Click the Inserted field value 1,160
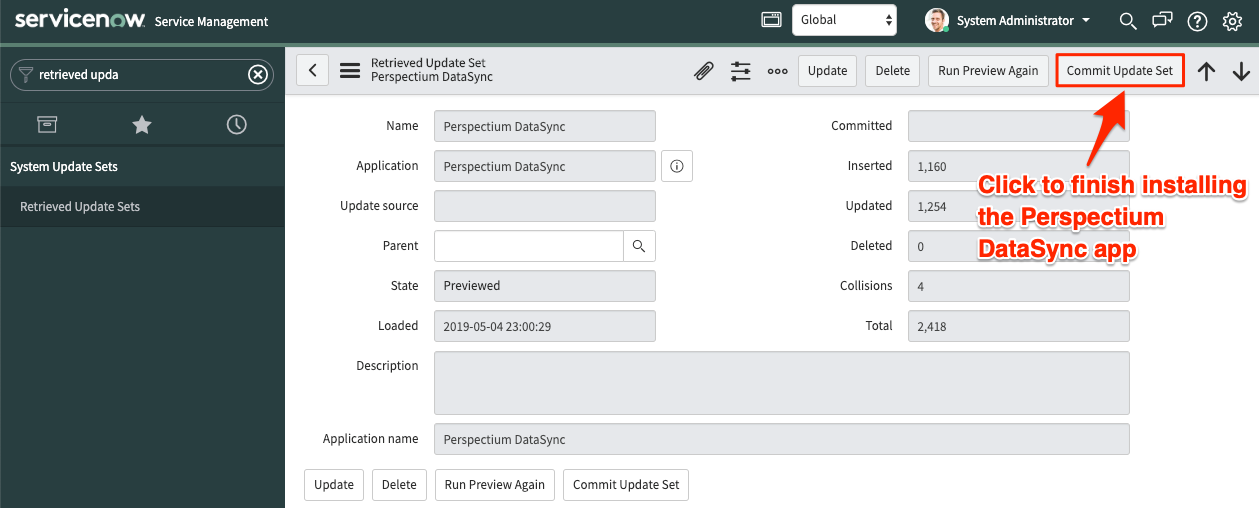1259x508 pixels. click(1019, 166)
